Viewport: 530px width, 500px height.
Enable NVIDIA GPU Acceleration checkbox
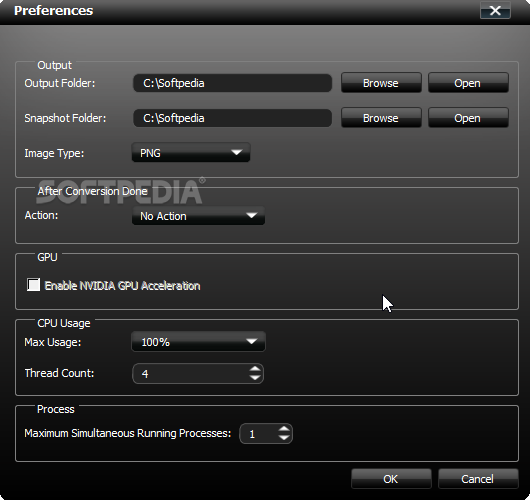(x=33, y=285)
